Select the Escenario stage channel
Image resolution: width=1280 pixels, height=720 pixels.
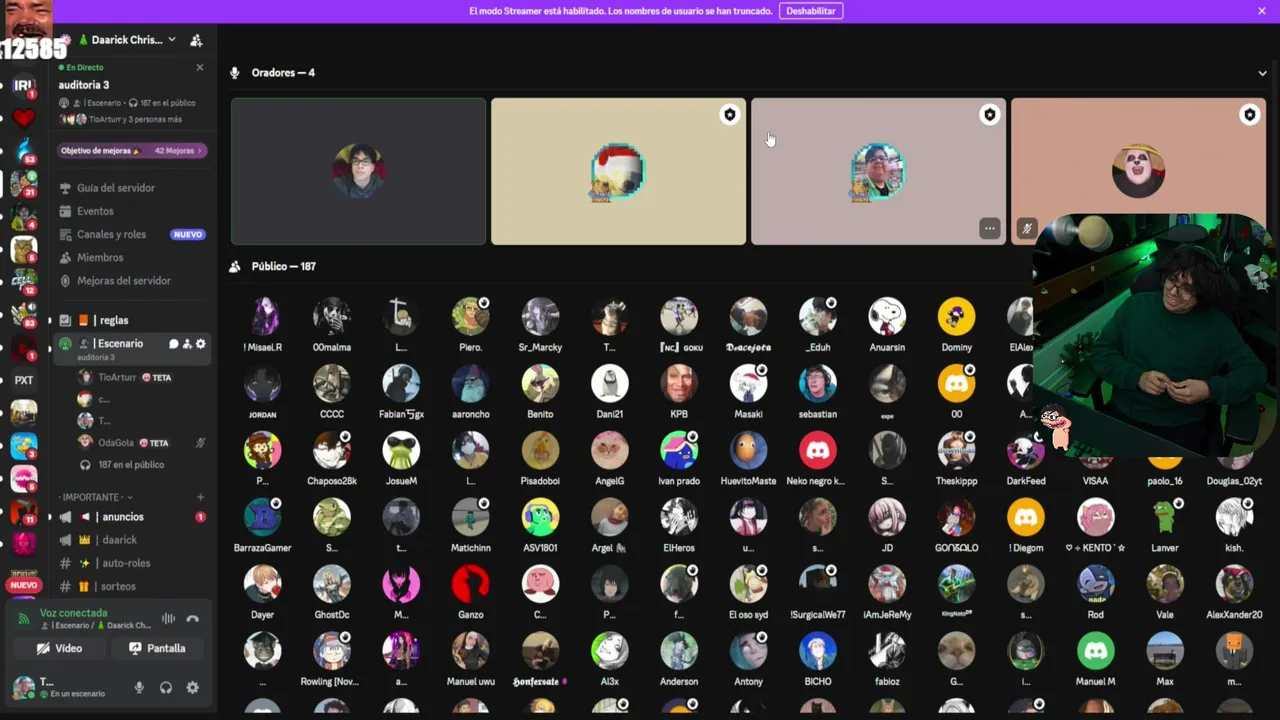coord(131,348)
